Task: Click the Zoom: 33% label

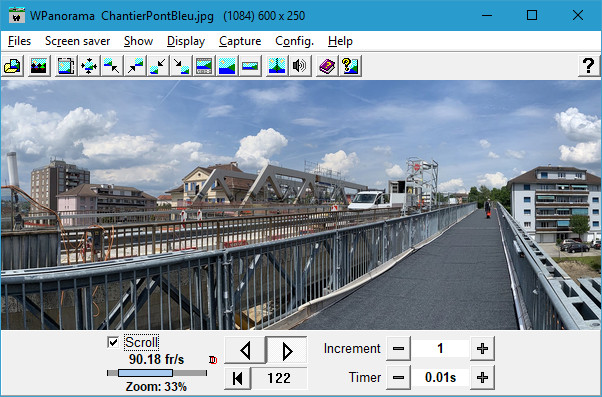Action: coord(156,387)
